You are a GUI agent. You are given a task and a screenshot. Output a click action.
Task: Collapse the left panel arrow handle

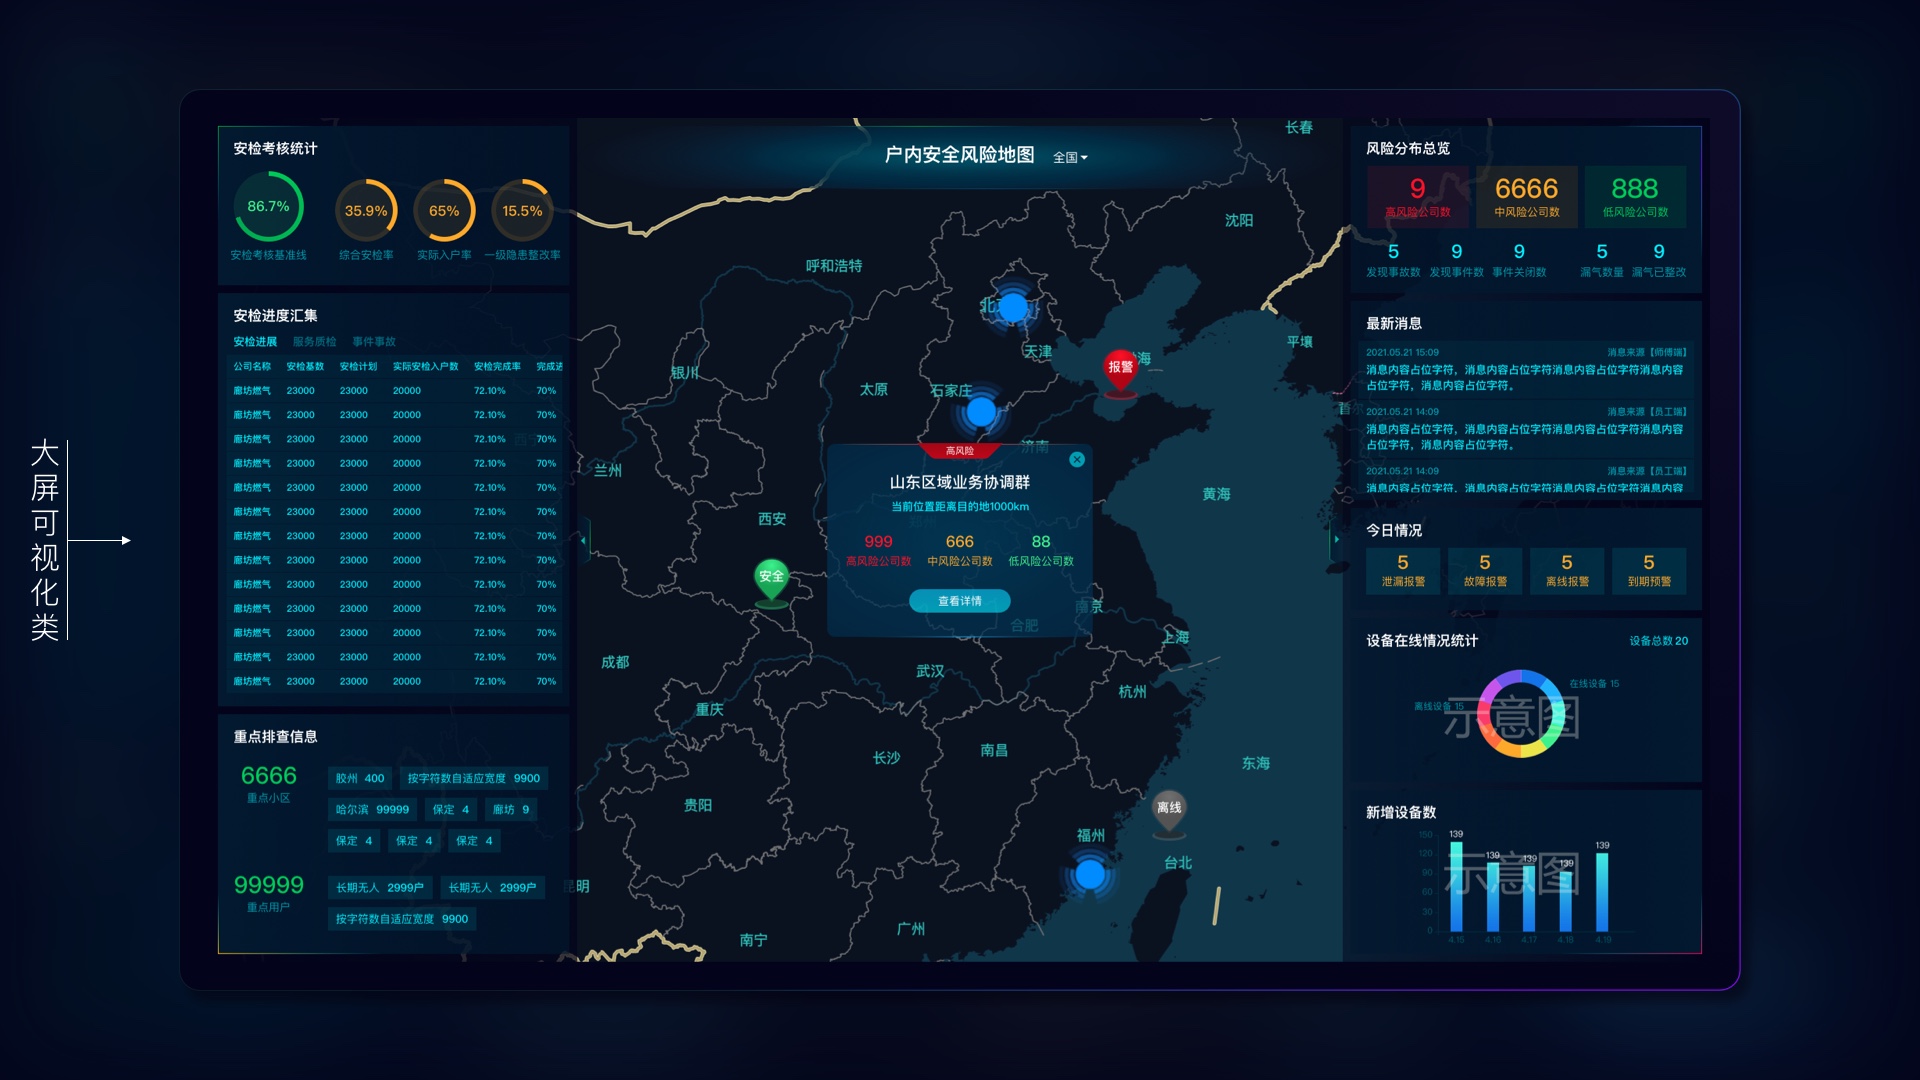point(583,540)
